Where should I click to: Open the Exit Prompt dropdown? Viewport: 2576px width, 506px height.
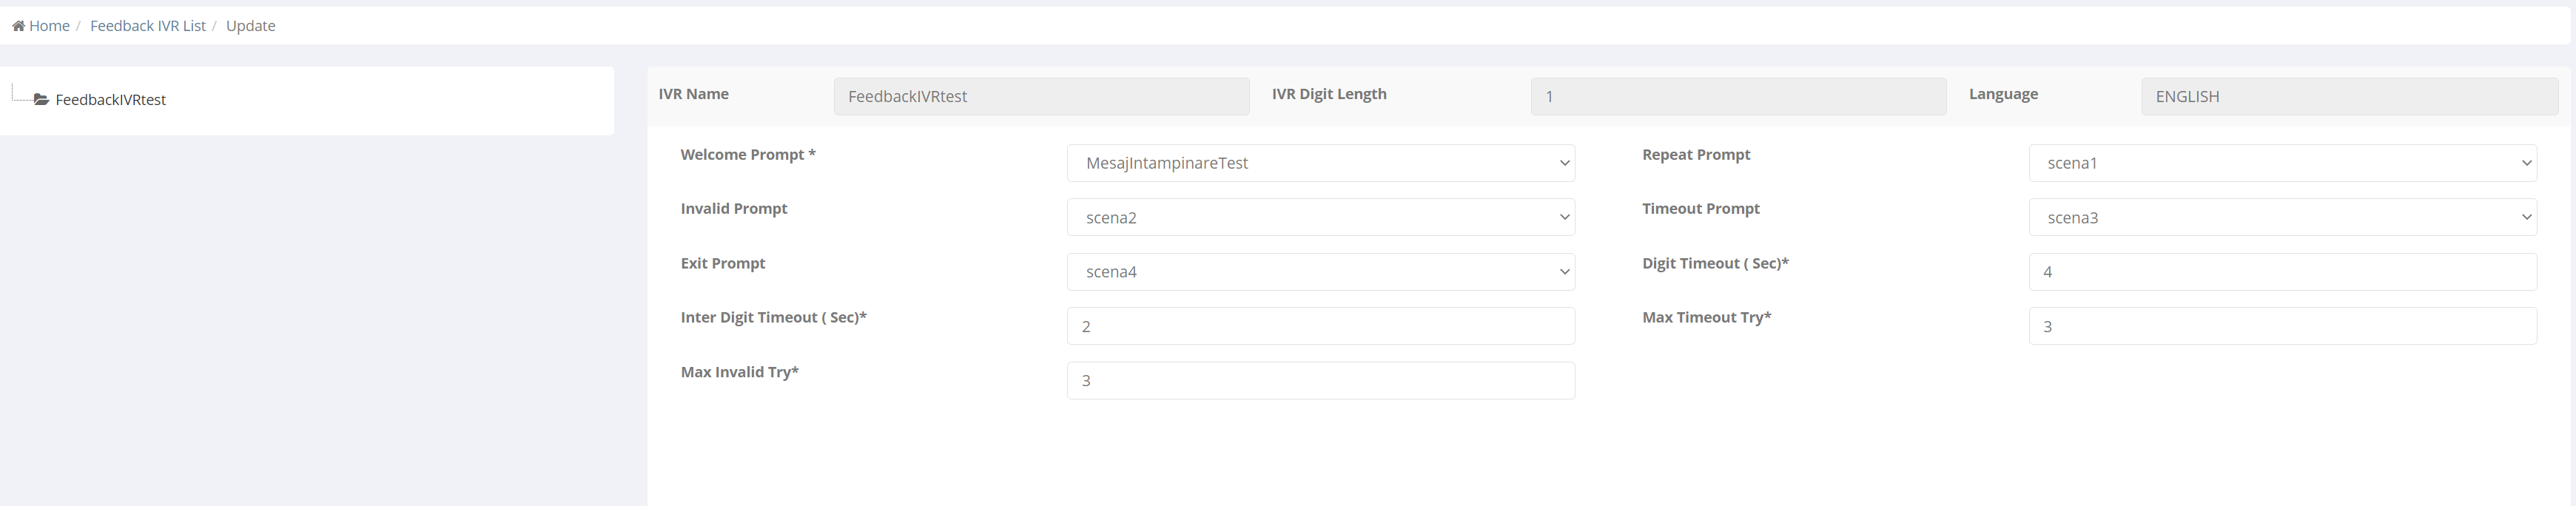tap(1321, 272)
